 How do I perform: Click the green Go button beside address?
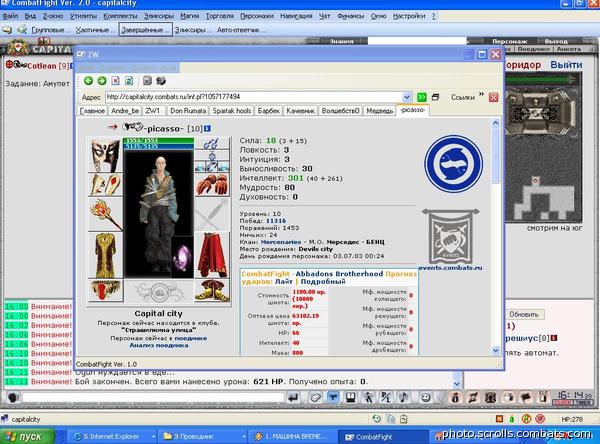click(x=421, y=97)
